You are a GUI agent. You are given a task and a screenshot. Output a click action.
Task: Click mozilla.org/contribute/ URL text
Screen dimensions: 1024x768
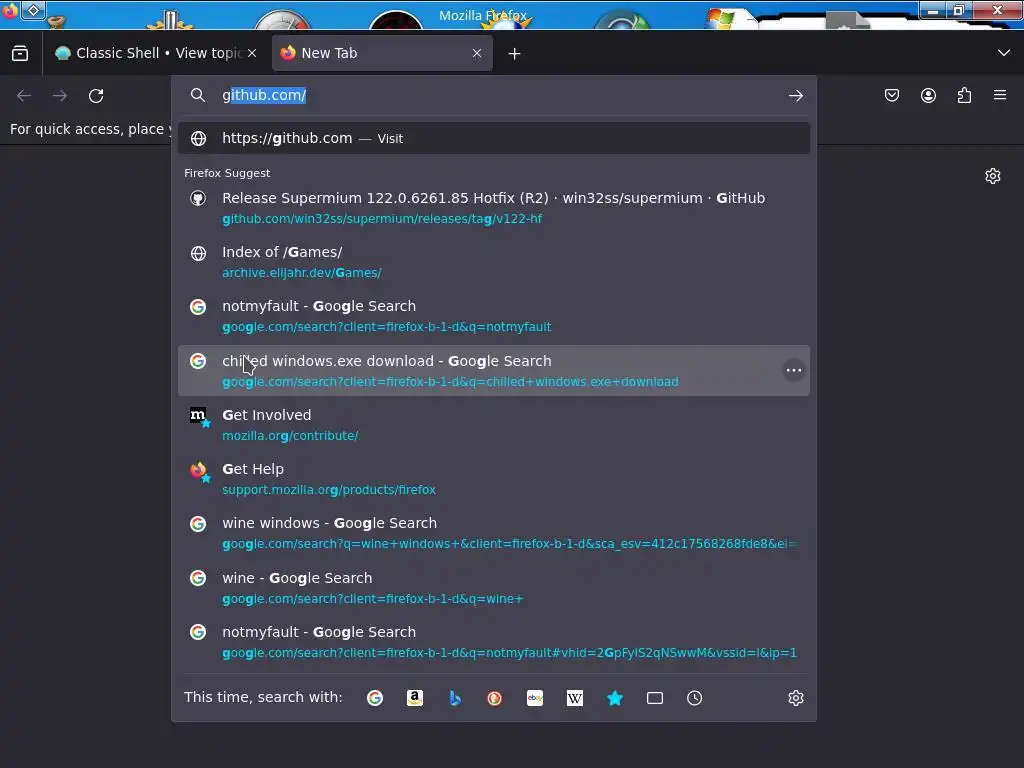pos(290,436)
